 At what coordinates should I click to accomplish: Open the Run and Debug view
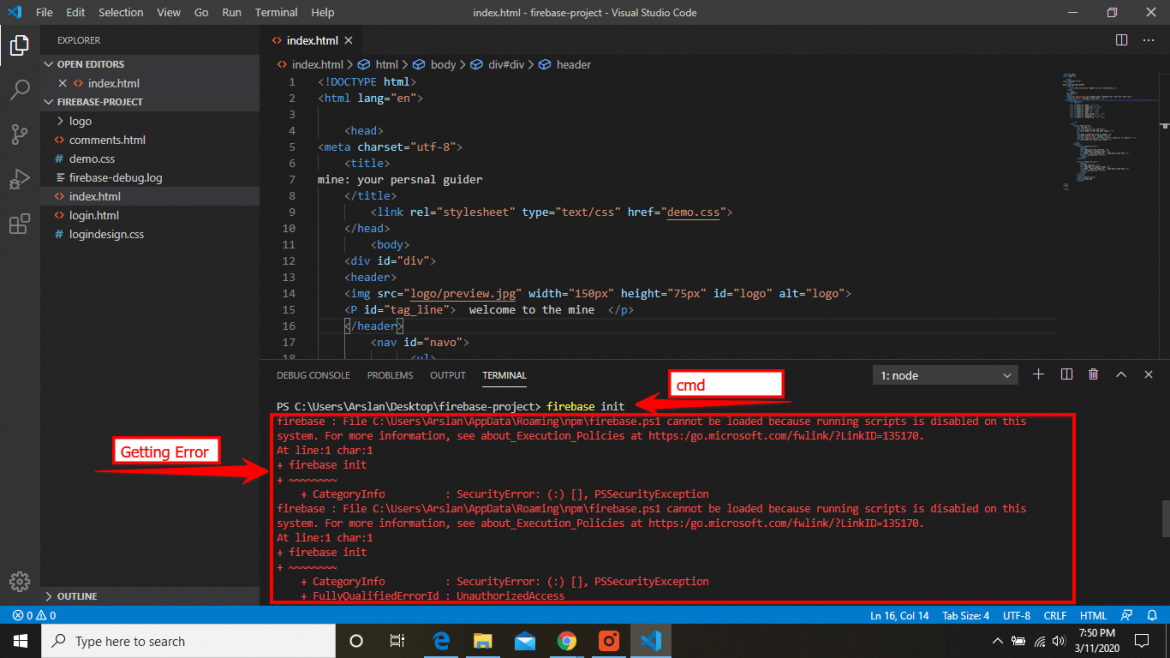19,180
